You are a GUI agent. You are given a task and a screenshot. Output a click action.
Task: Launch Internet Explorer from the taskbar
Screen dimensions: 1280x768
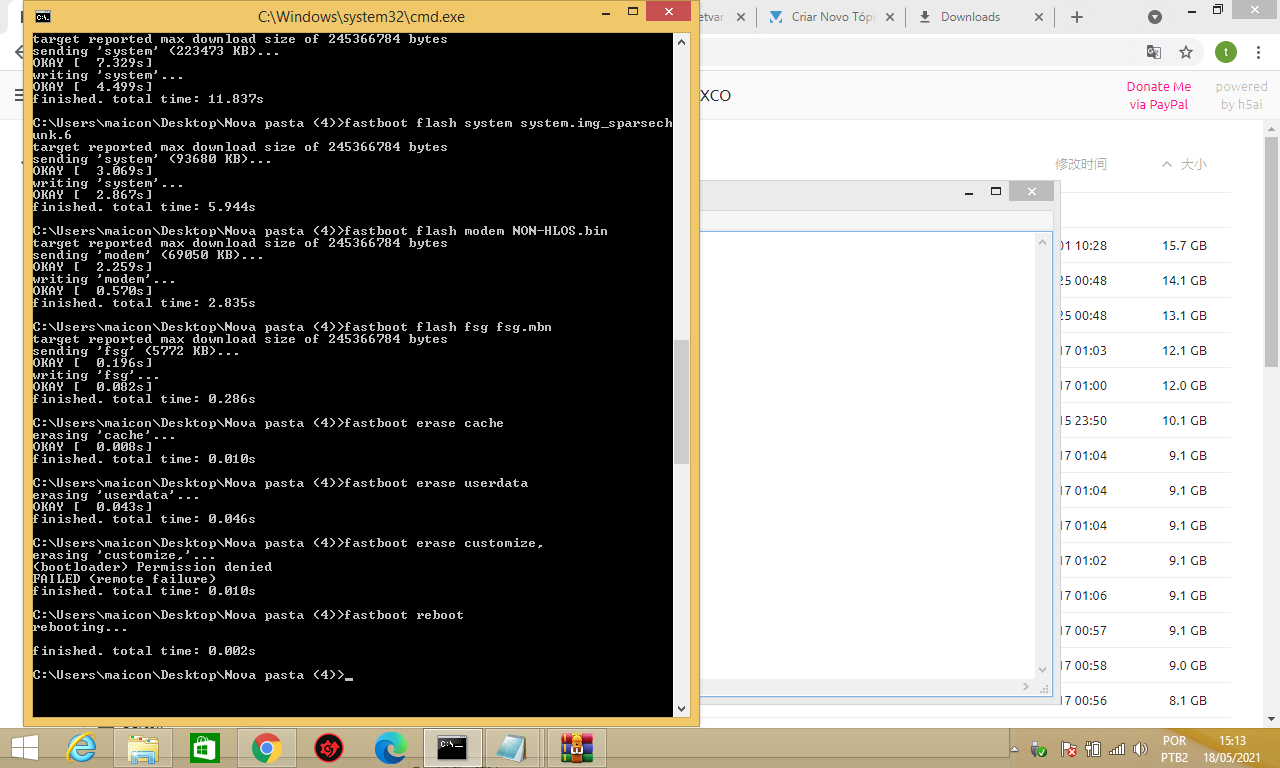pyautogui.click(x=81, y=748)
